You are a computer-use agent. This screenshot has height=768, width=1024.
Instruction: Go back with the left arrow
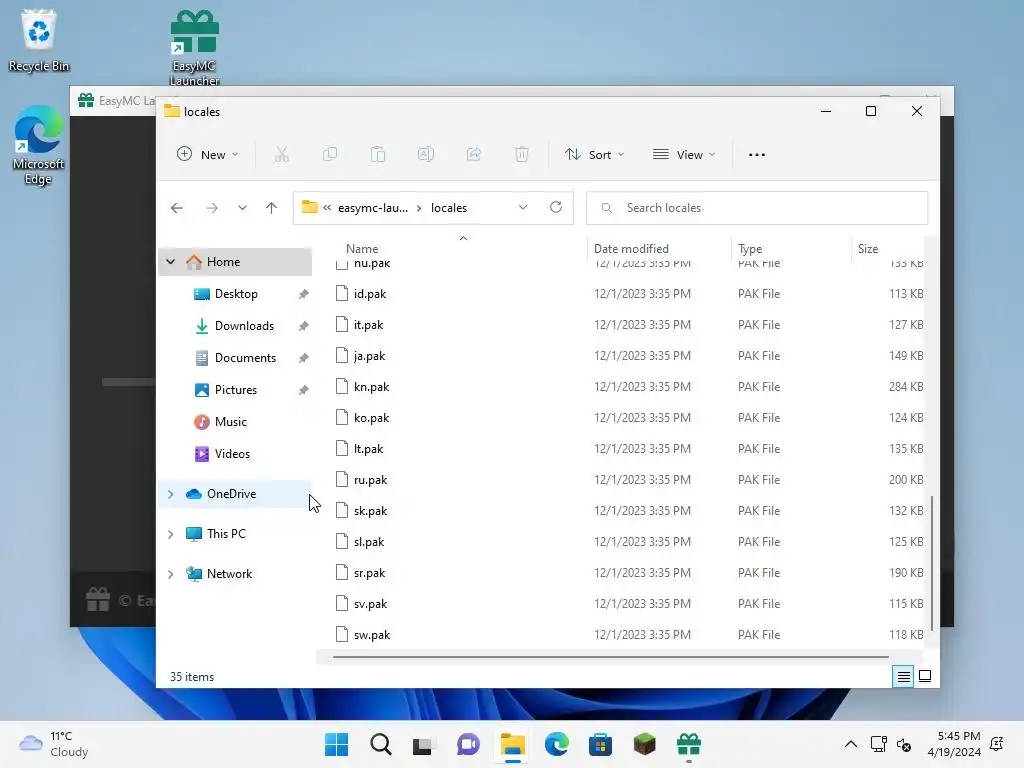[x=176, y=208]
